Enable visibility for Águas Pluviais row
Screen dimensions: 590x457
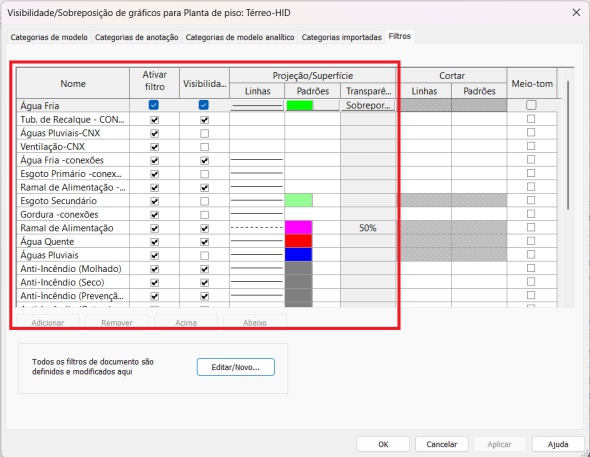coord(204,255)
